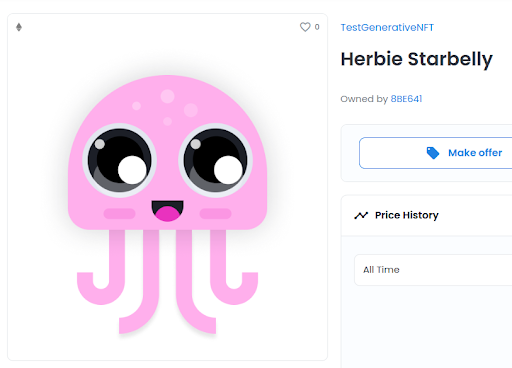
Task: Click the jellyfish's left eye
Action: (119, 161)
